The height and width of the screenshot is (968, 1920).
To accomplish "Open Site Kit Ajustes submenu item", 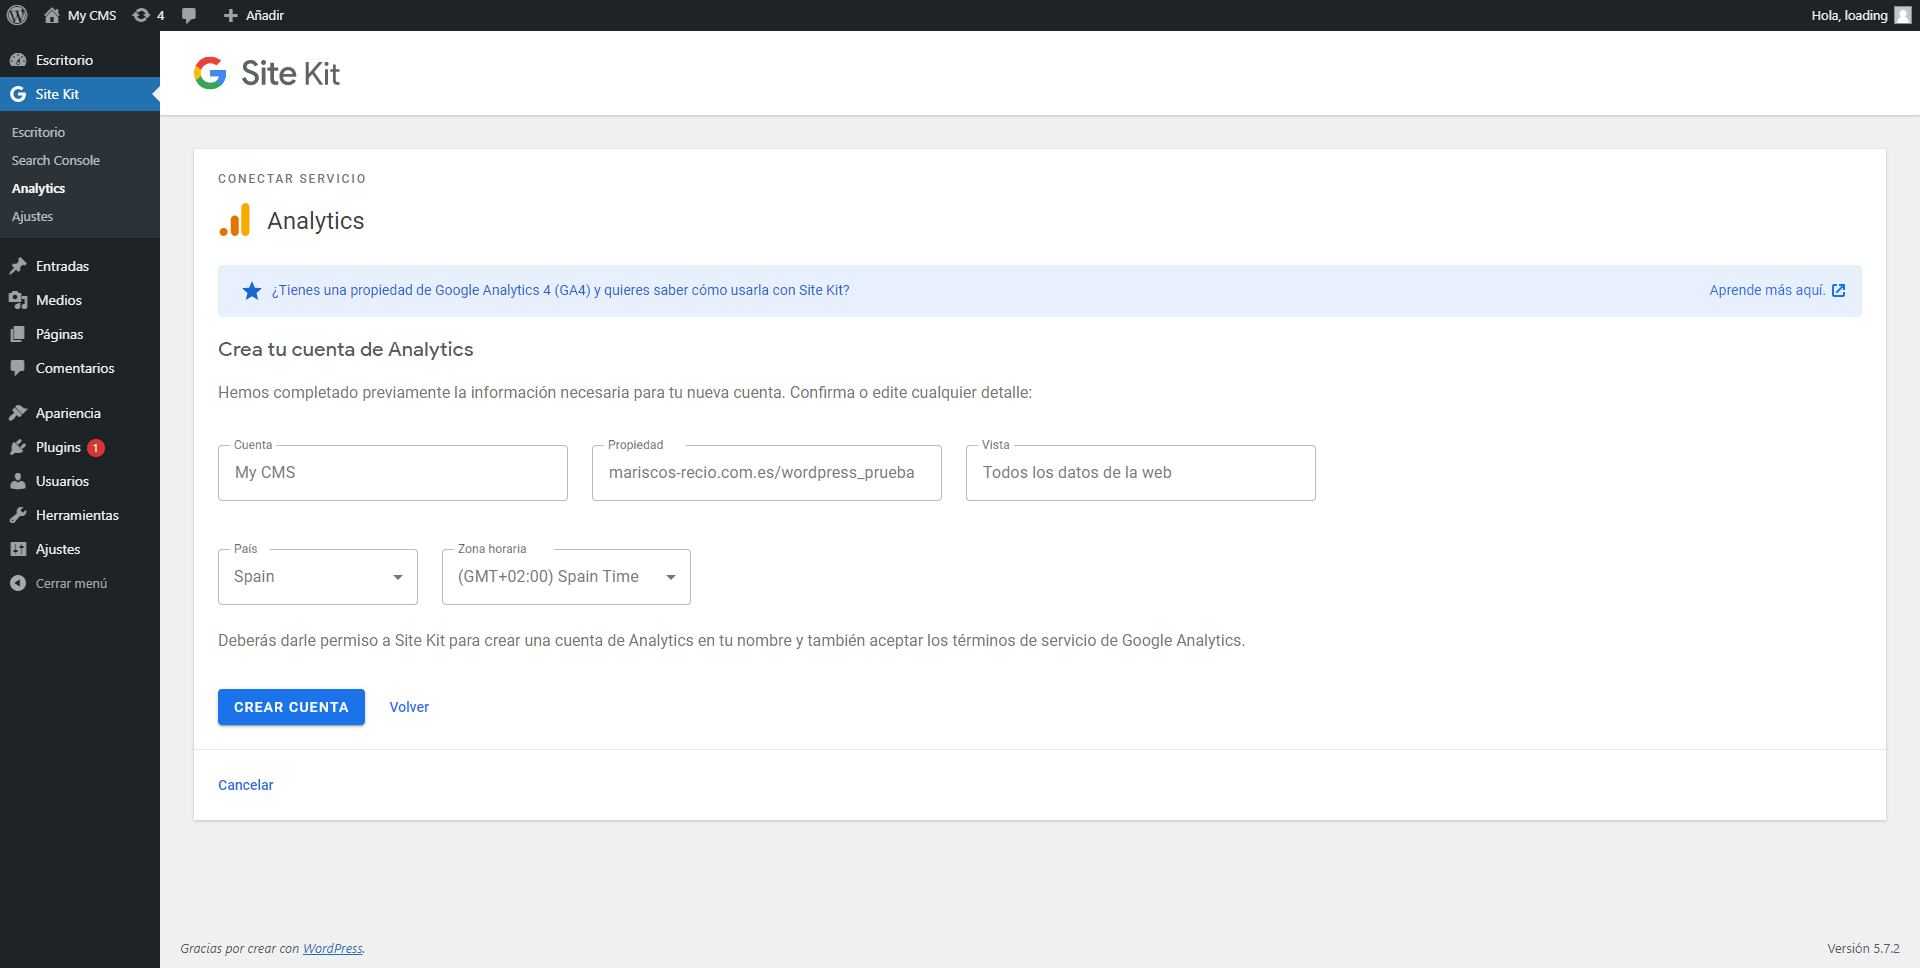I will pos(32,216).
